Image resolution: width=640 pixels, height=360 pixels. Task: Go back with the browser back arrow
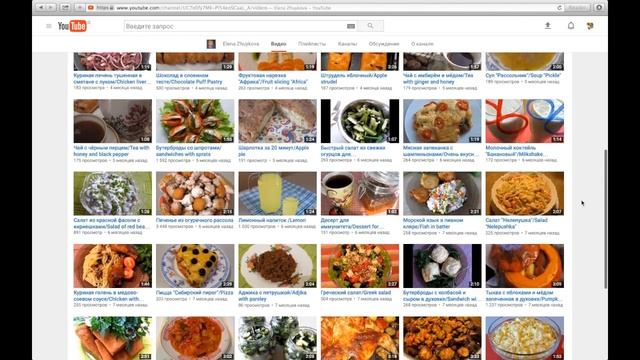click(41, 7)
